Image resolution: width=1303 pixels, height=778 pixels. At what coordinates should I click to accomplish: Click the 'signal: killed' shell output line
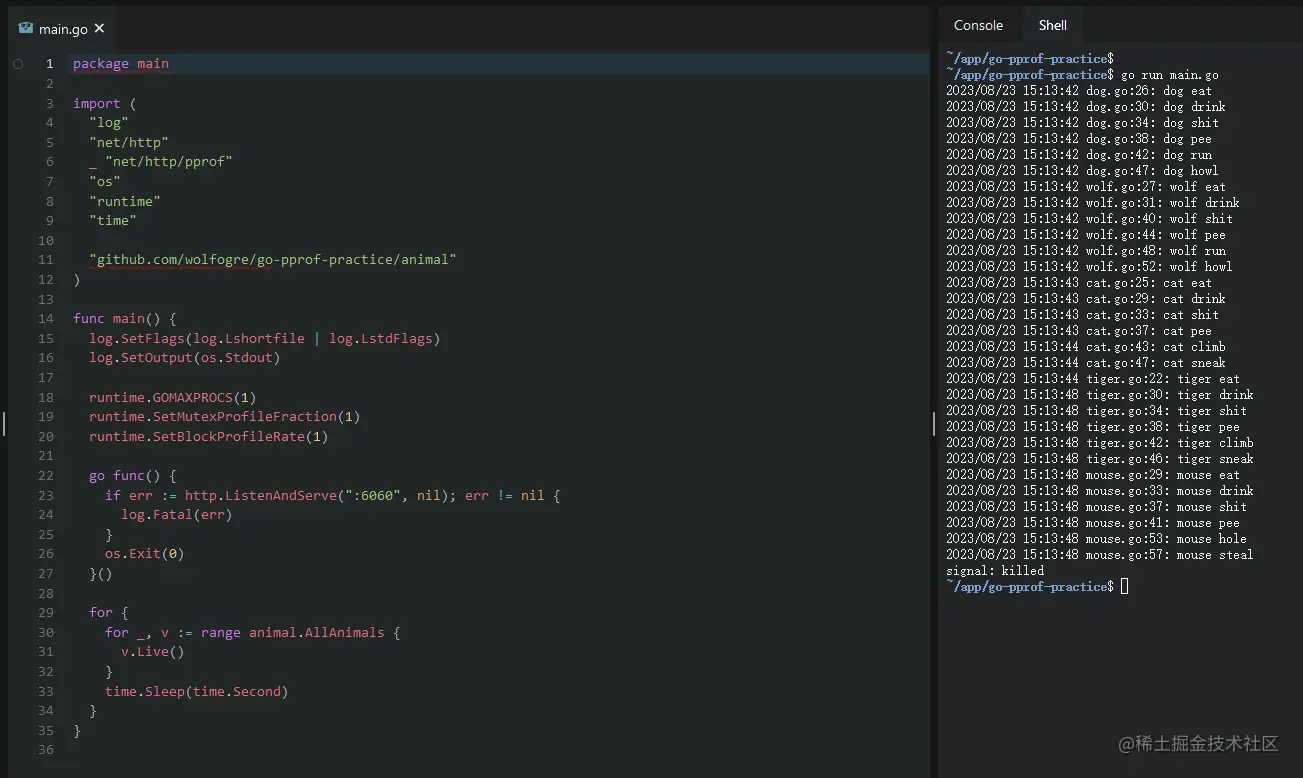pyautogui.click(x=995, y=571)
